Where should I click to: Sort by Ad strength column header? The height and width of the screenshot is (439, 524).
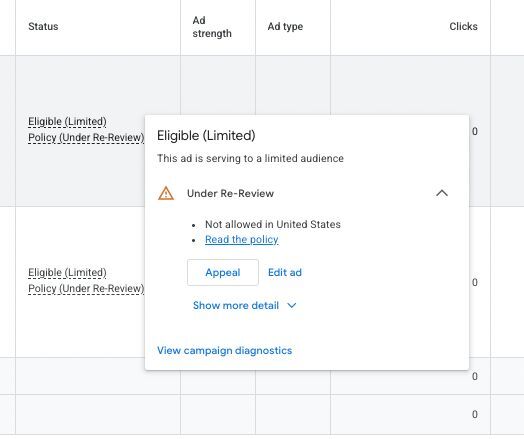point(212,27)
